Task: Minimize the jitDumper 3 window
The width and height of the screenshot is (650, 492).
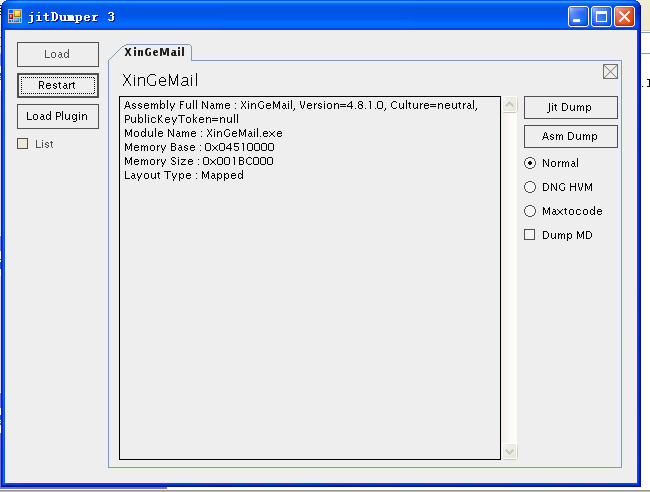Action: point(577,17)
